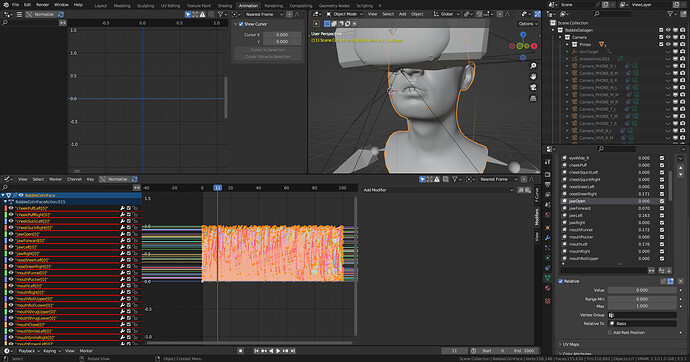Tick the Add Rest Position checkbox
The width and height of the screenshot is (690, 362).
[610, 333]
